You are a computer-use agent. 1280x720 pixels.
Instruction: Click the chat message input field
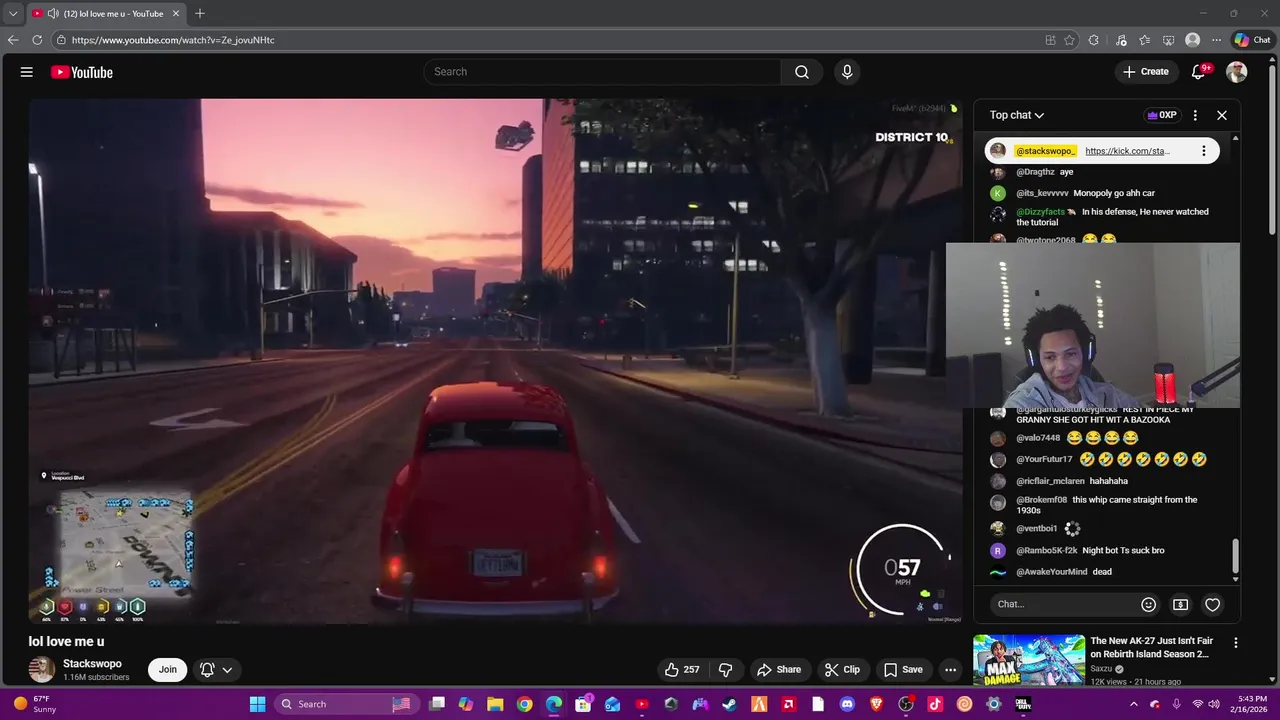[x=1065, y=604]
